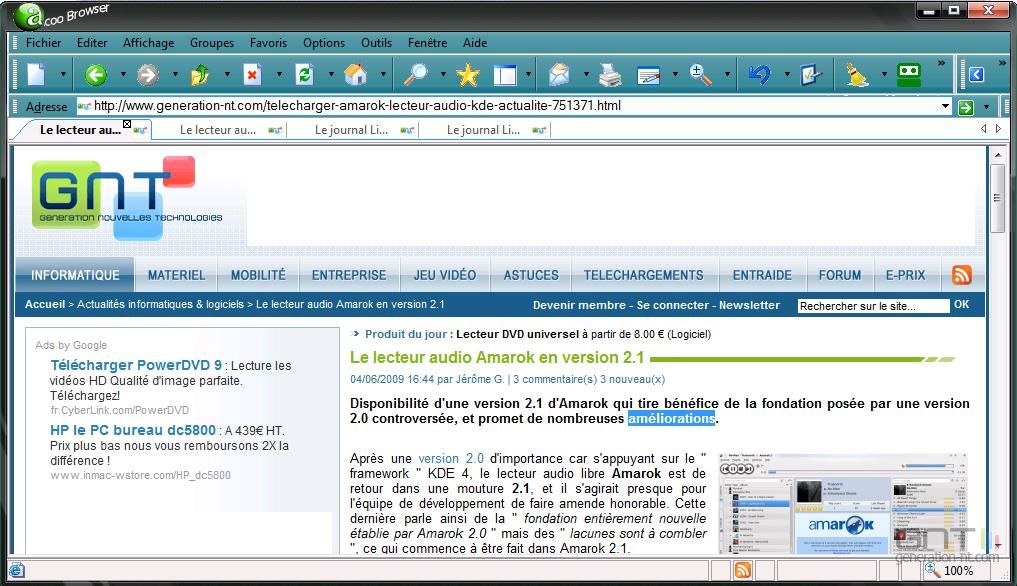1017x586 pixels.
Task: Click the window layout icon beside the star
Action: (x=505, y=75)
